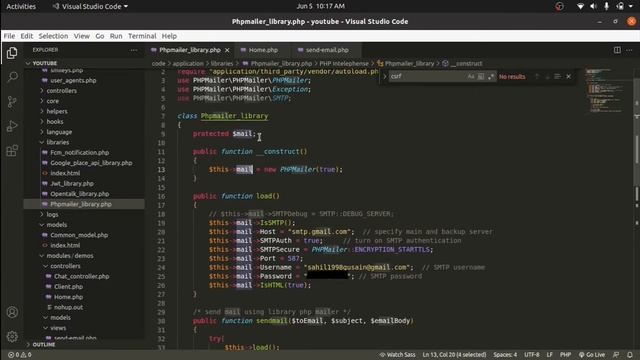This screenshot has height=360, width=640.
Task: Open nohup.out in explorer
Action: click(68, 307)
